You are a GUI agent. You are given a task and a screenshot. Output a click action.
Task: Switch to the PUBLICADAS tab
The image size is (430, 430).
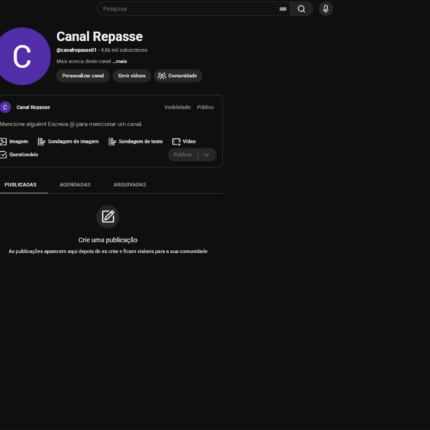point(21,185)
